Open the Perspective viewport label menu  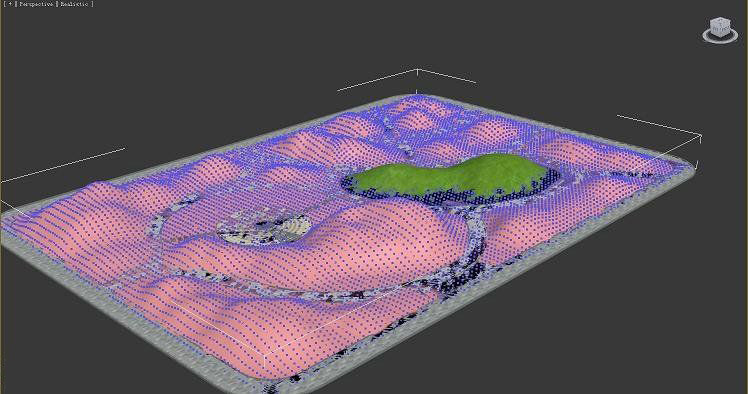(x=36, y=4)
